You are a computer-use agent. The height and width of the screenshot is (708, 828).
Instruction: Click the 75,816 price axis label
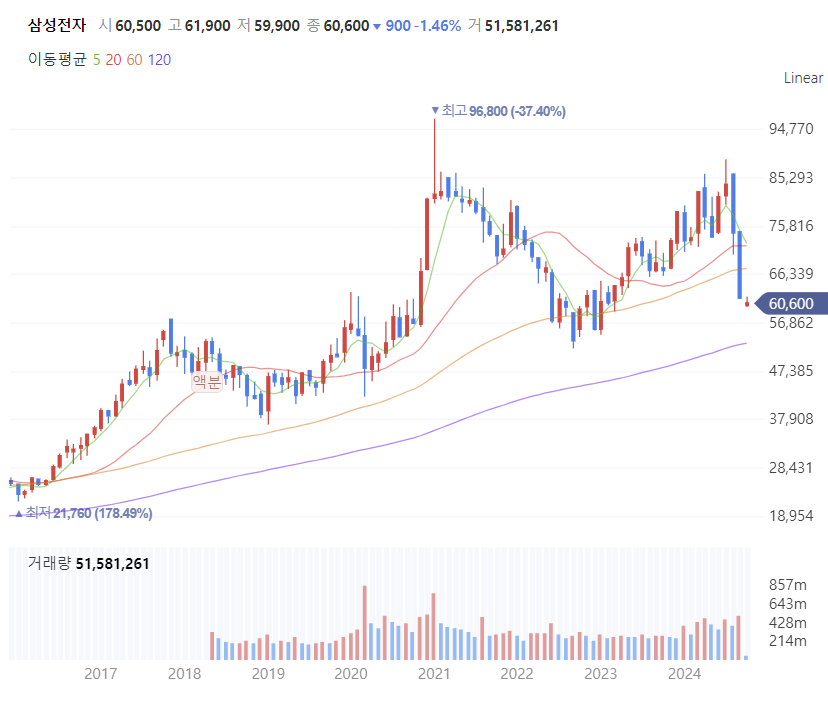point(791,225)
